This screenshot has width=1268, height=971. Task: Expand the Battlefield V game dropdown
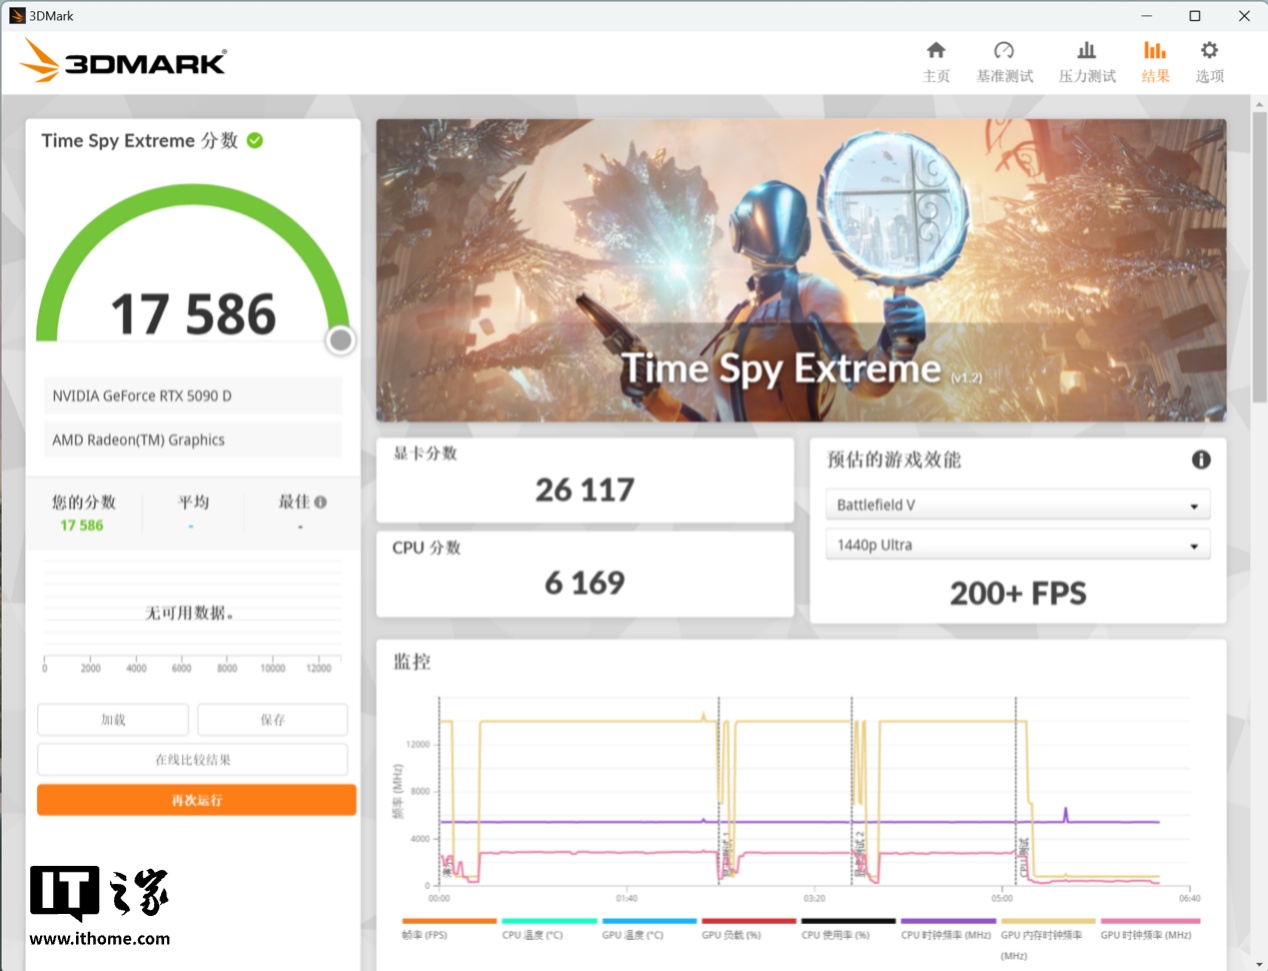click(x=1017, y=505)
